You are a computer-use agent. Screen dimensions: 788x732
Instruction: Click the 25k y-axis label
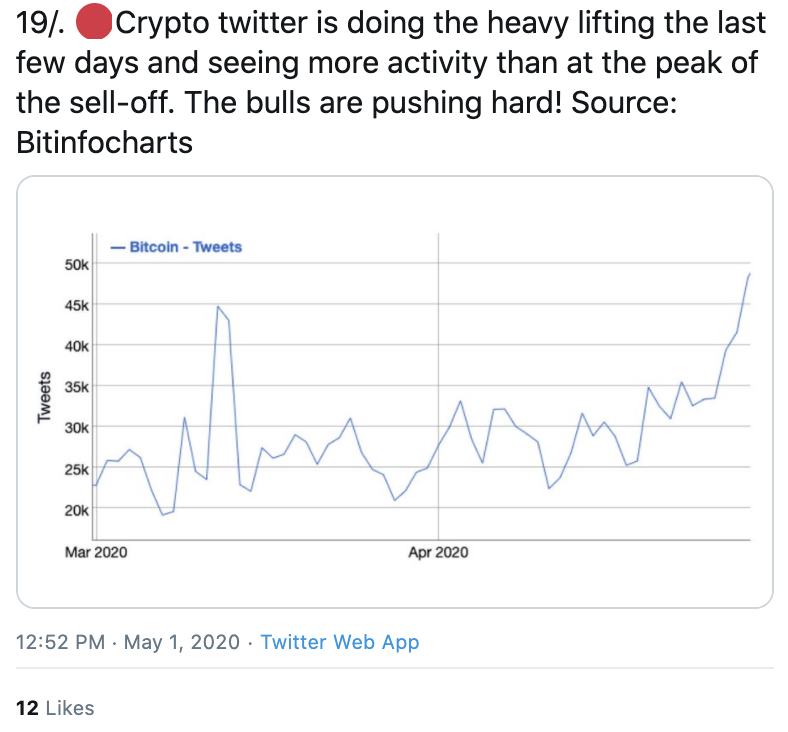[x=78, y=468]
